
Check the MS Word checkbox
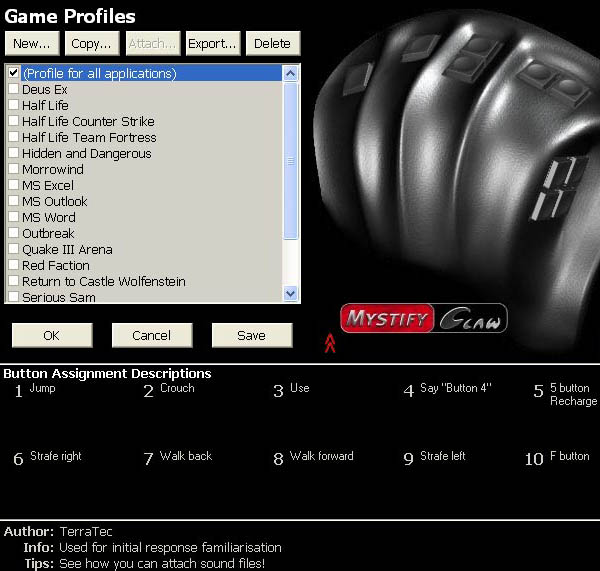14,217
